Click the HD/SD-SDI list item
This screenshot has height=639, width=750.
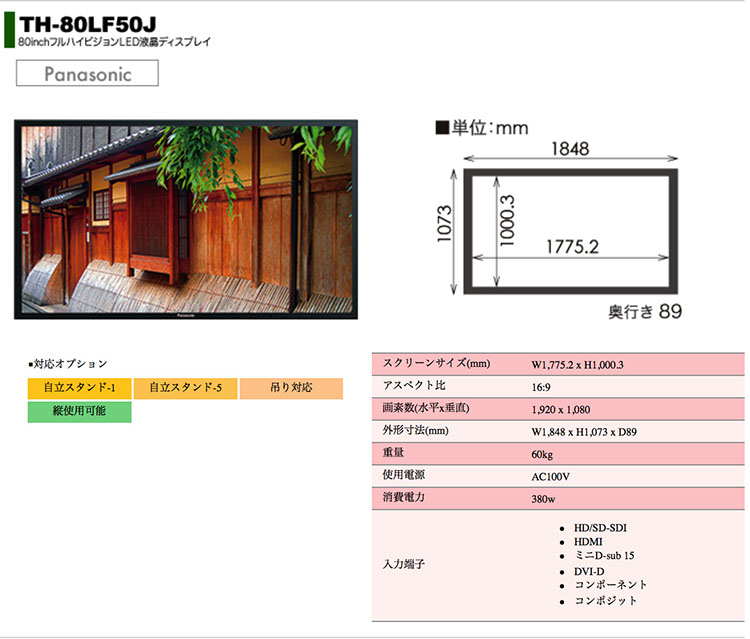600,528
